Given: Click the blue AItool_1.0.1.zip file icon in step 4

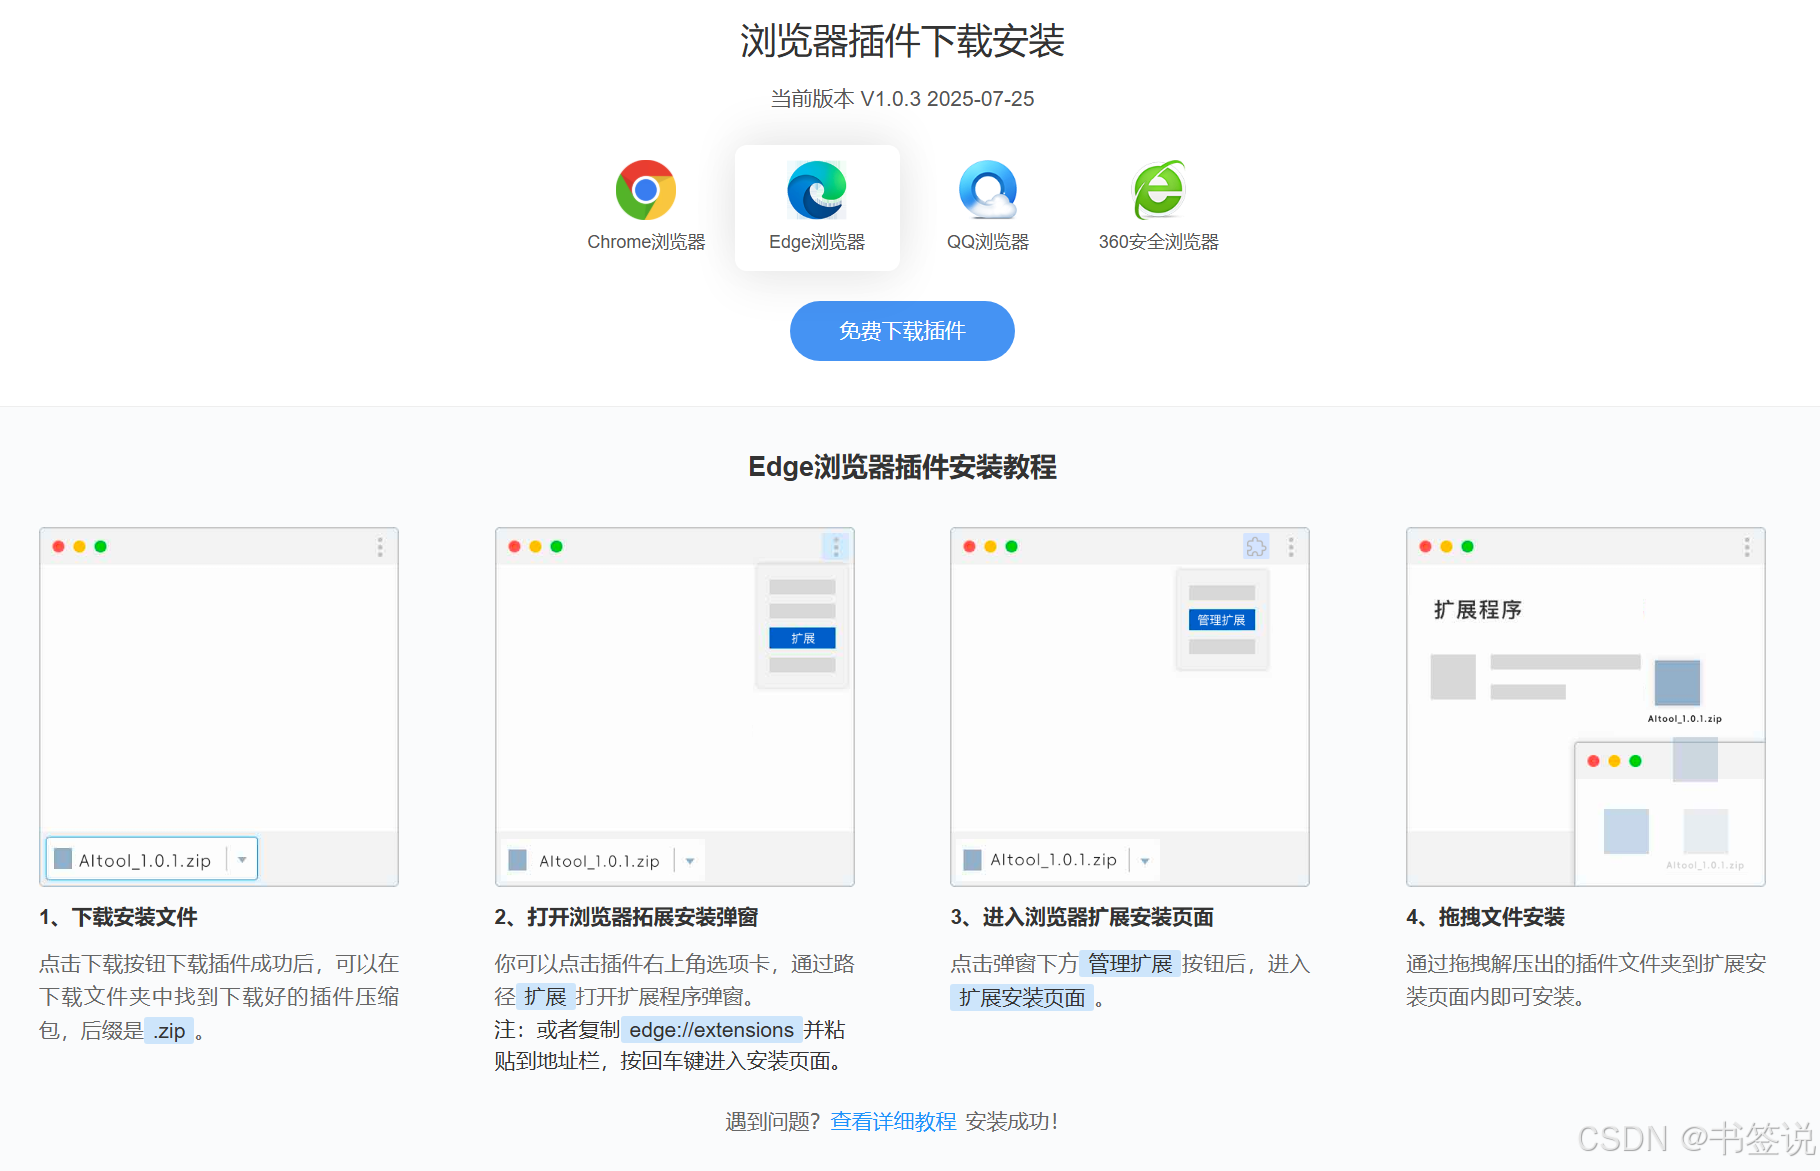Looking at the screenshot, I should pos(1678,683).
